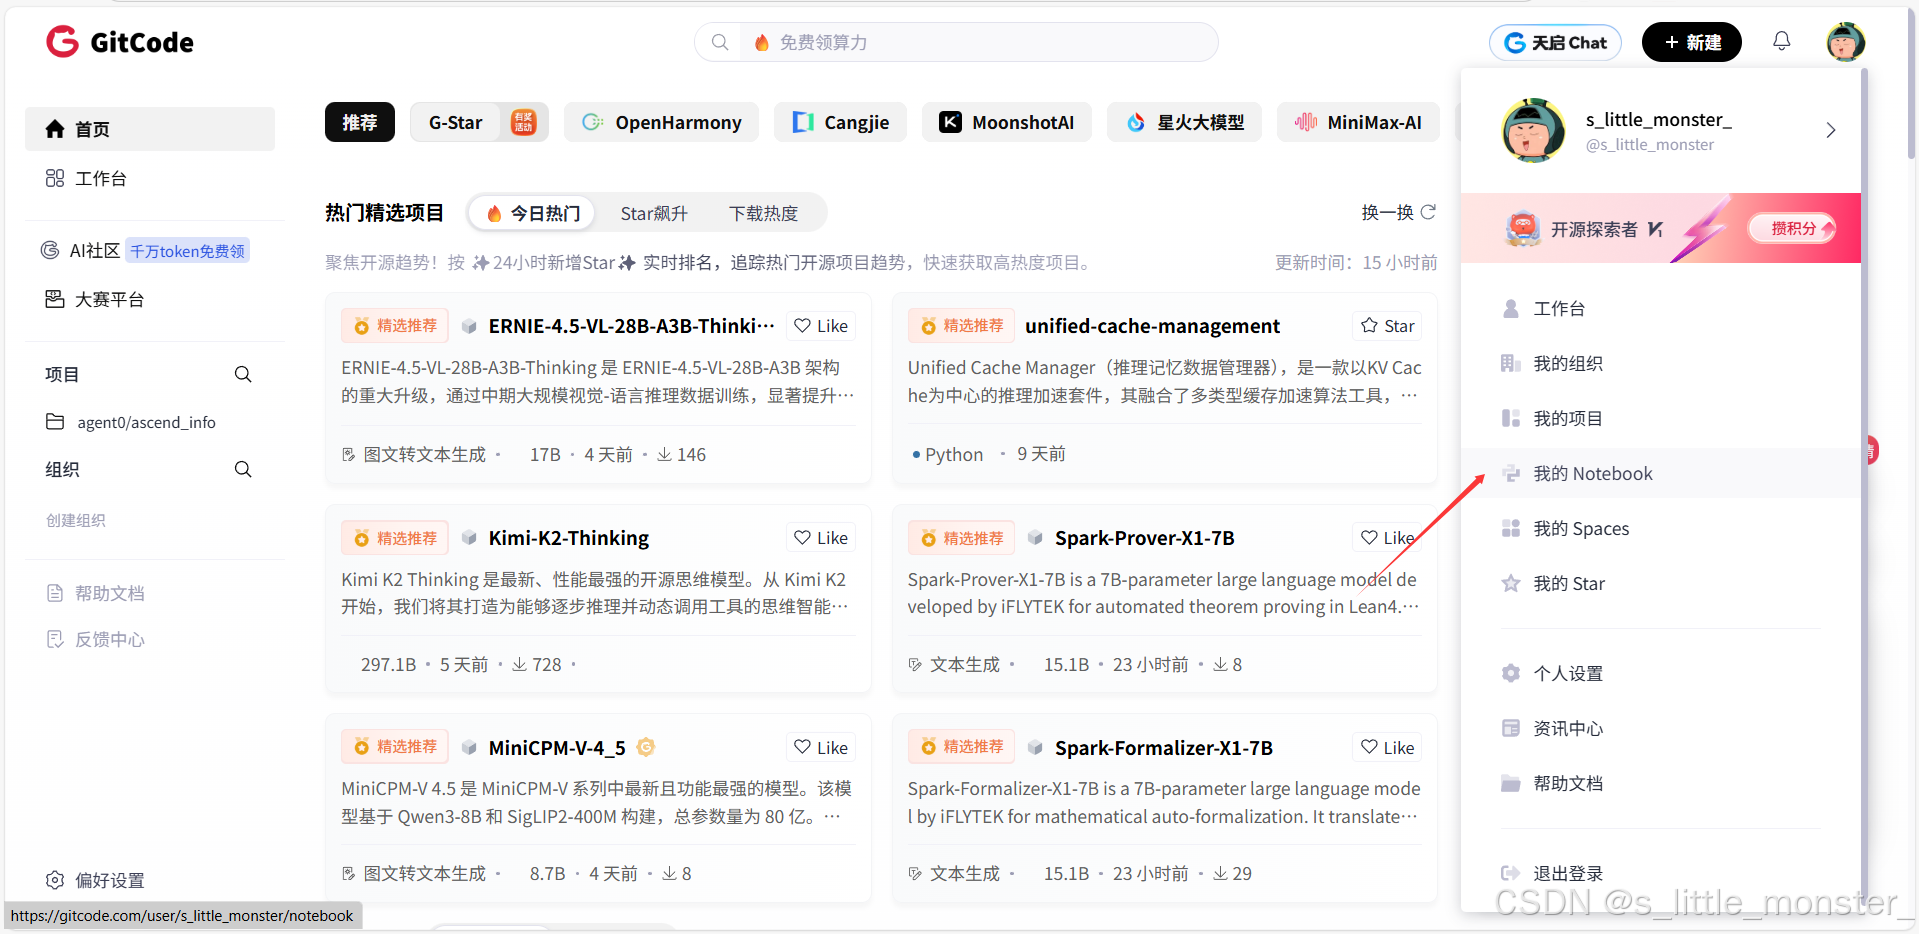Open 工作台 in the user menu
This screenshot has height=934, width=1919.
[x=1559, y=308]
